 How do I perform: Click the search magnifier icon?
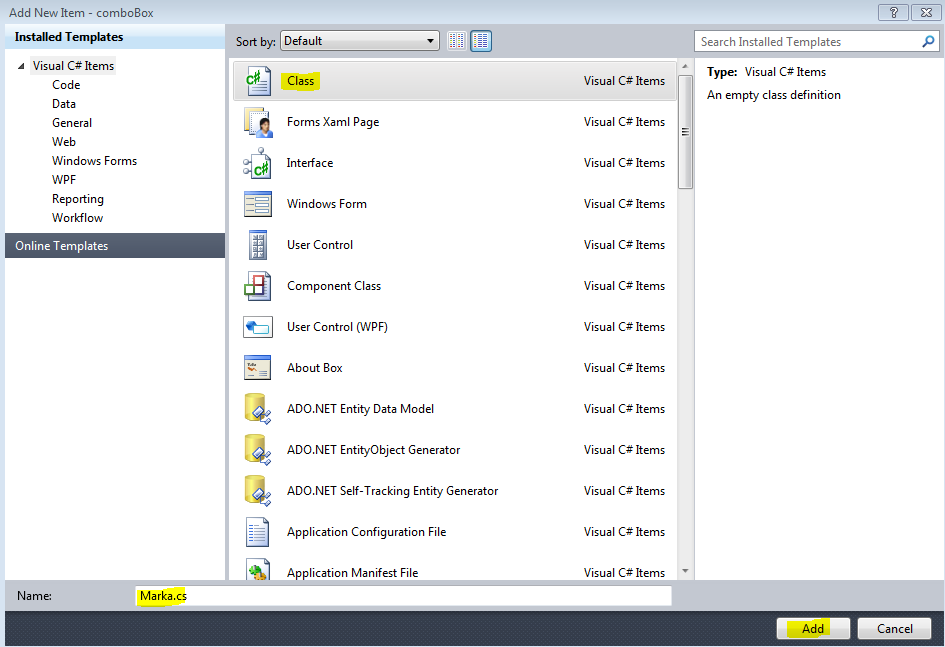(928, 42)
